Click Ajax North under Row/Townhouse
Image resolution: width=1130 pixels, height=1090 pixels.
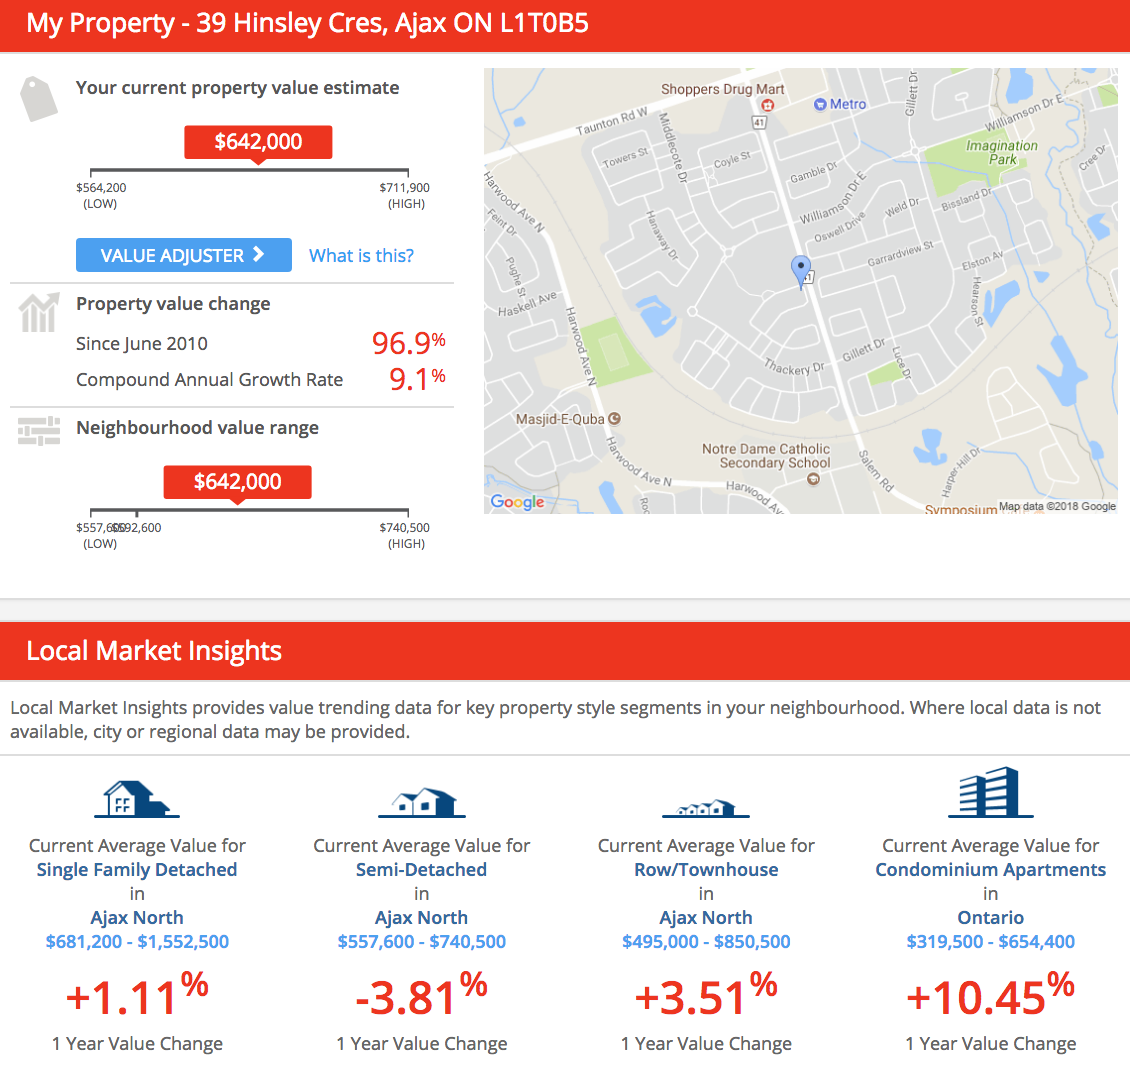point(706,918)
